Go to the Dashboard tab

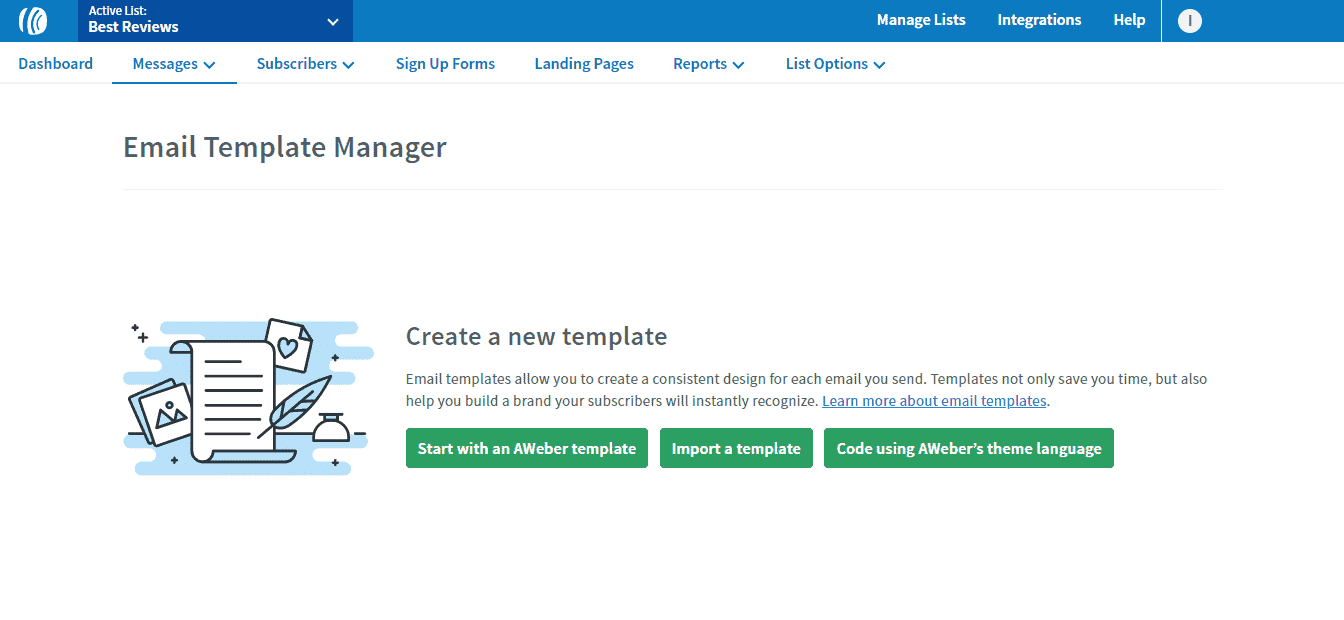tap(55, 63)
